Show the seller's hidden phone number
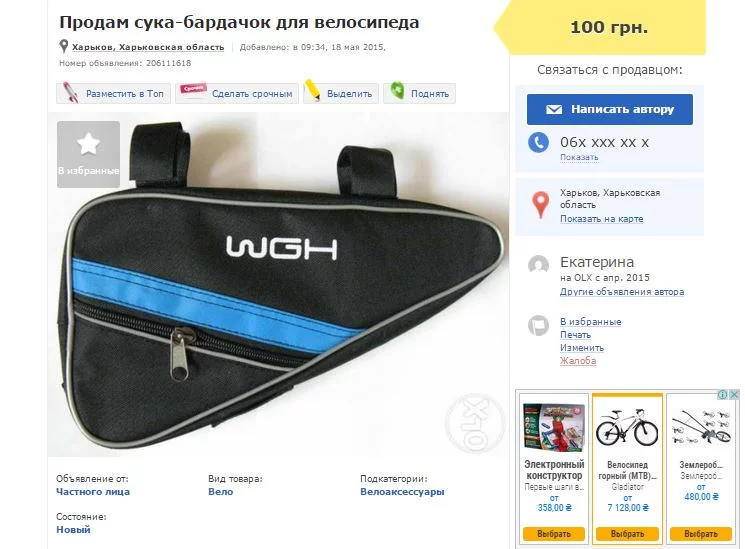The width and height of the screenshot is (745, 549). coord(579,157)
